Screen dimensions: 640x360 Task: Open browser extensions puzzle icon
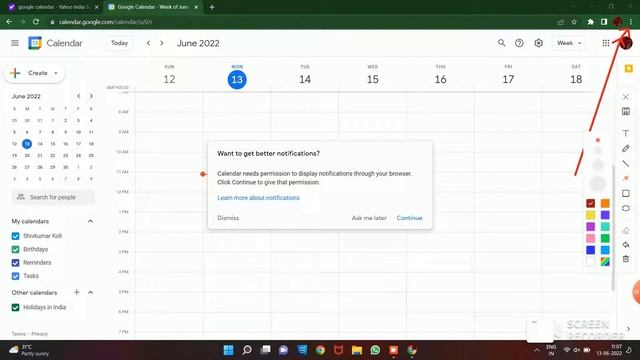point(590,22)
